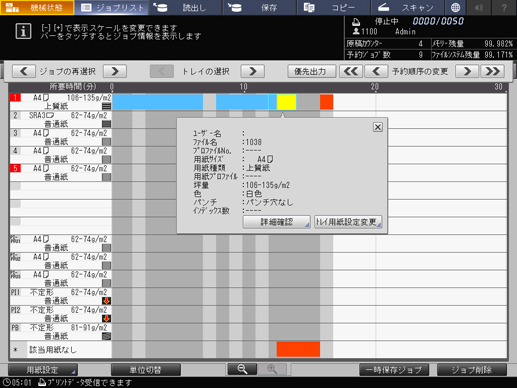Viewport: 517px width, 388px height.
Task: Move job earlier with 予約順序の変更 left arrow
Action: tap(376, 71)
